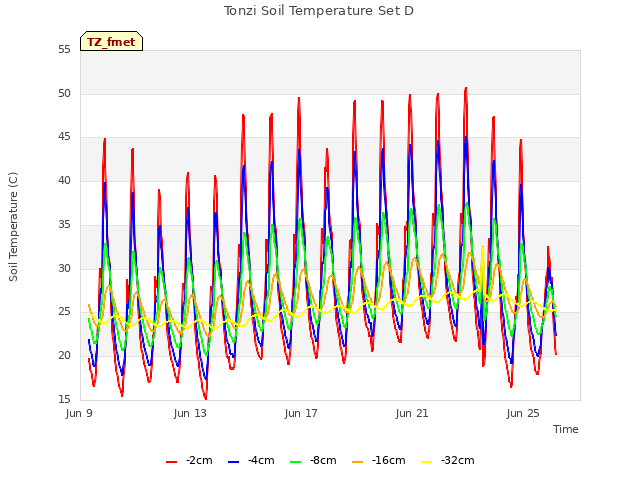Click the Jun 9 x-axis tick label
Screen dimensions: 640x480
[79, 413]
